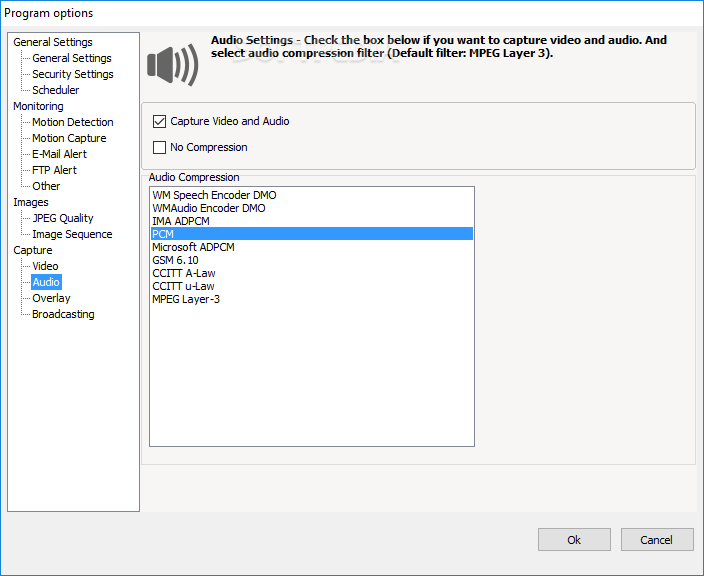Open the General Settings category node
This screenshot has height=576, width=704.
(53, 42)
